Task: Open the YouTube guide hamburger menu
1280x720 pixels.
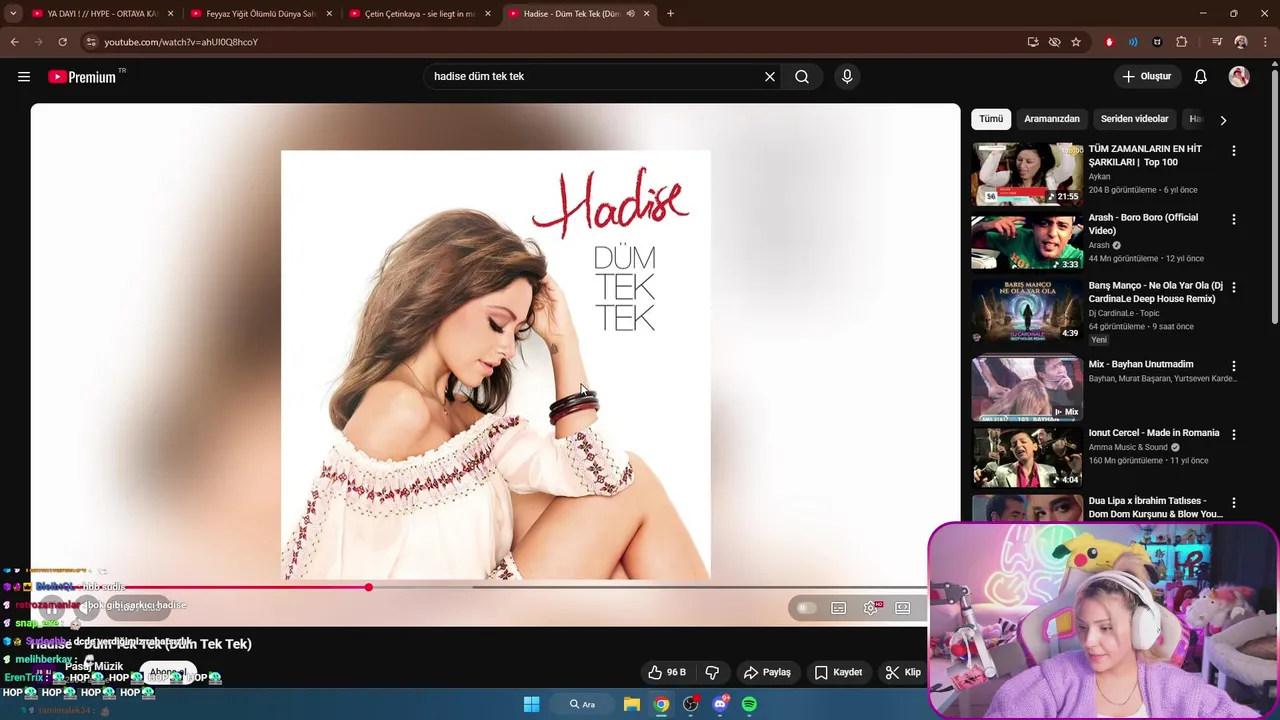Action: [x=24, y=77]
